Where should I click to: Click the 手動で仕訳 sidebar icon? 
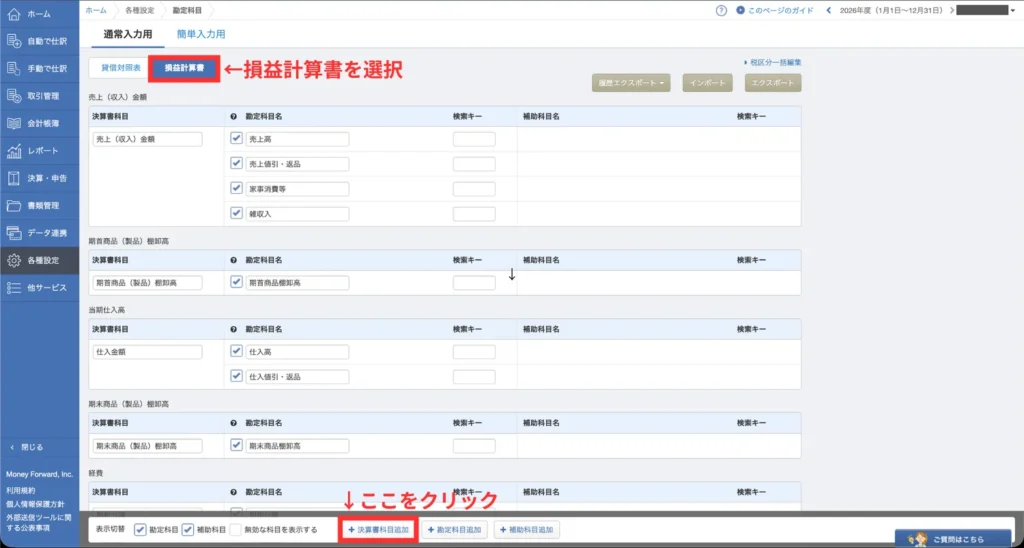(x=14, y=69)
